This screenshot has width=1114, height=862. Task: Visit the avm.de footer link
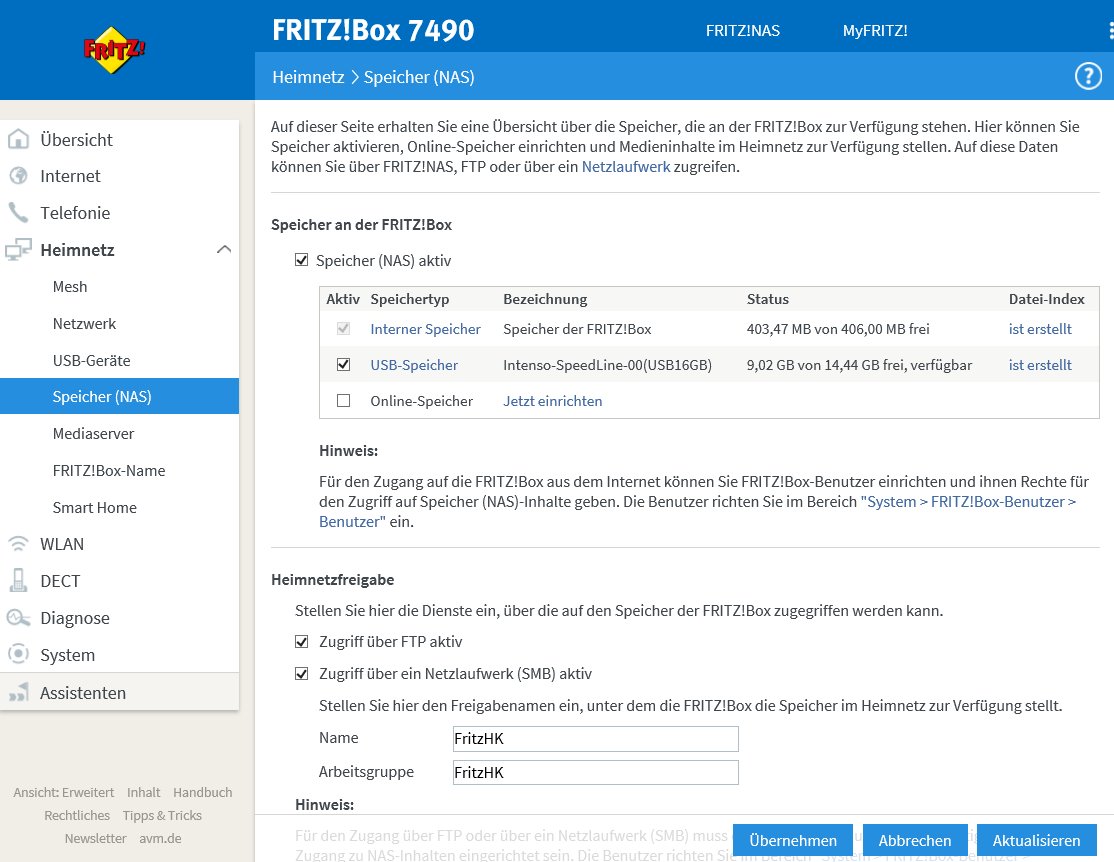(x=160, y=839)
